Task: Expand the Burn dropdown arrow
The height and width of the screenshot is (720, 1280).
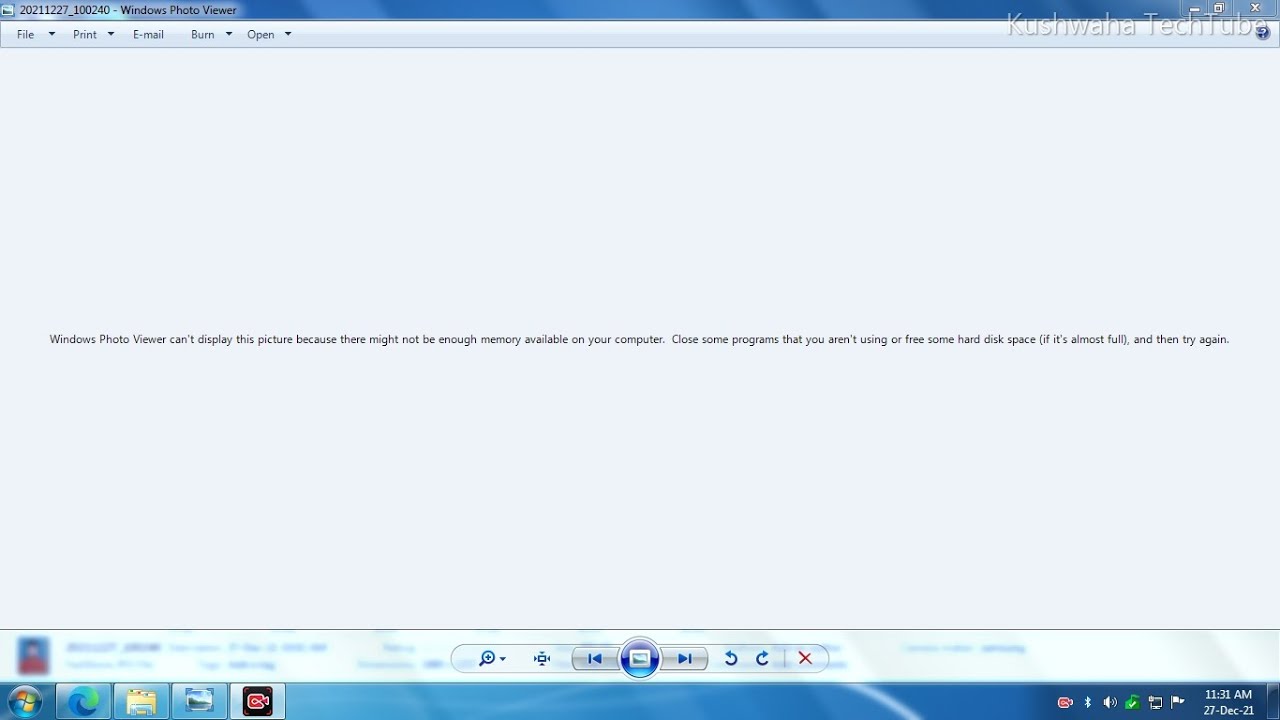Action: pos(229,34)
